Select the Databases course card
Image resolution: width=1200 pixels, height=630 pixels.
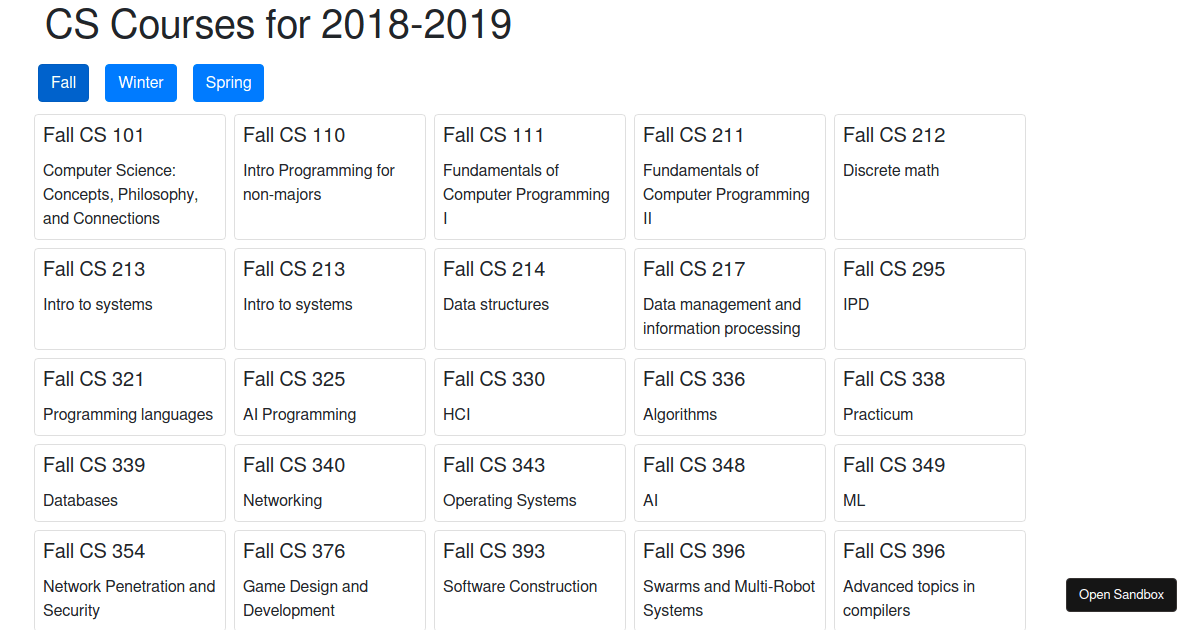(x=130, y=483)
